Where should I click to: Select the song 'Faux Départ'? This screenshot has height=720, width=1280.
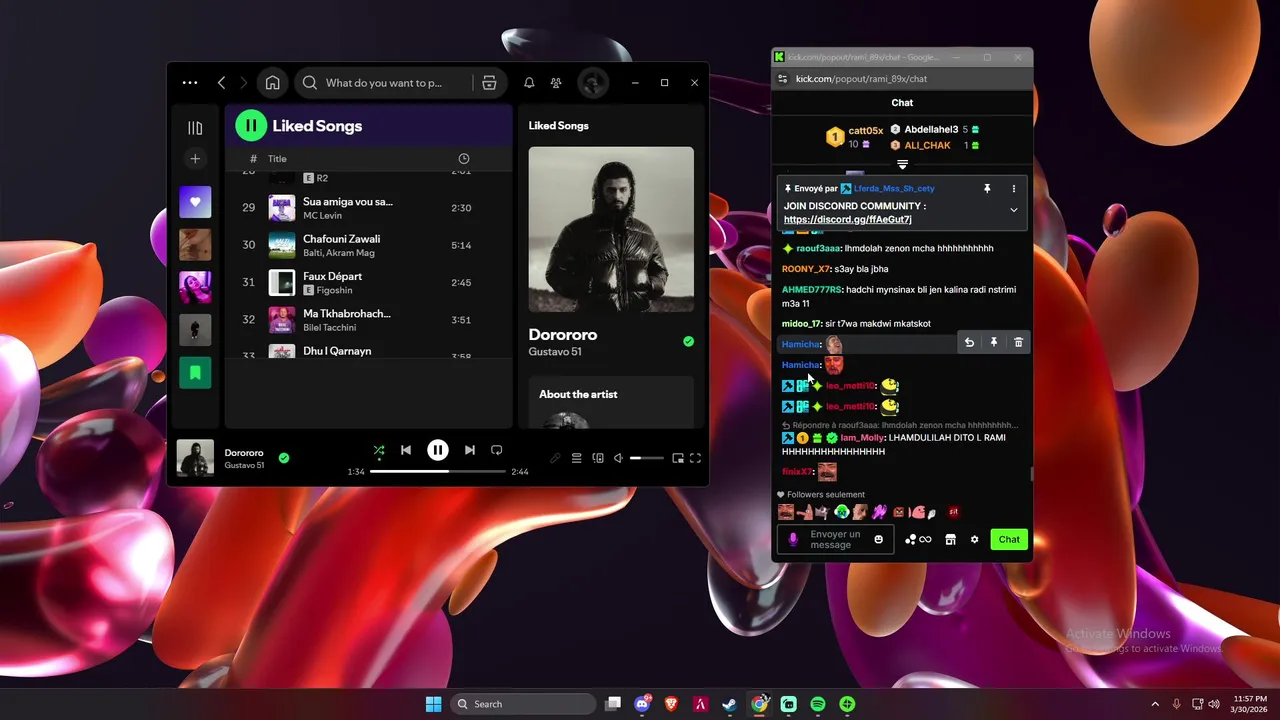click(x=332, y=276)
